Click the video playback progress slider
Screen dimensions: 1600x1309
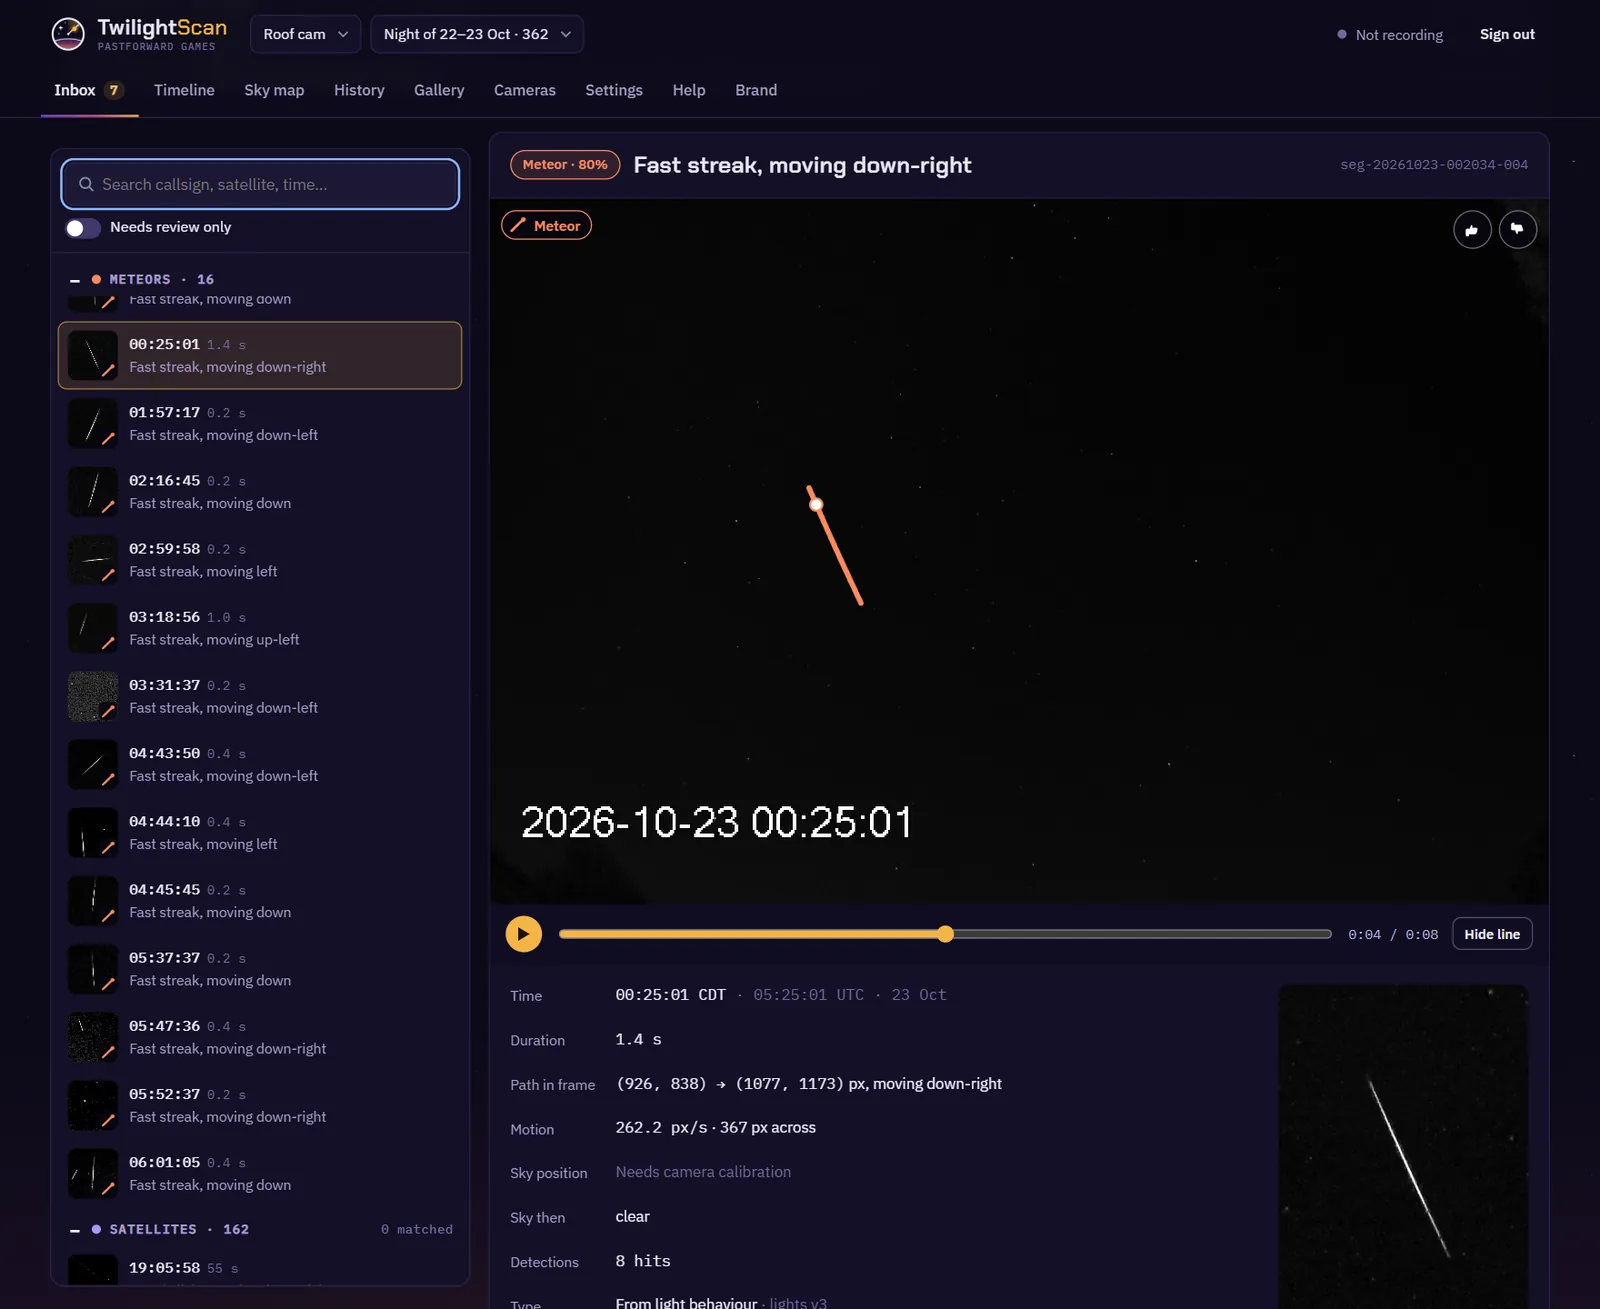coord(945,934)
